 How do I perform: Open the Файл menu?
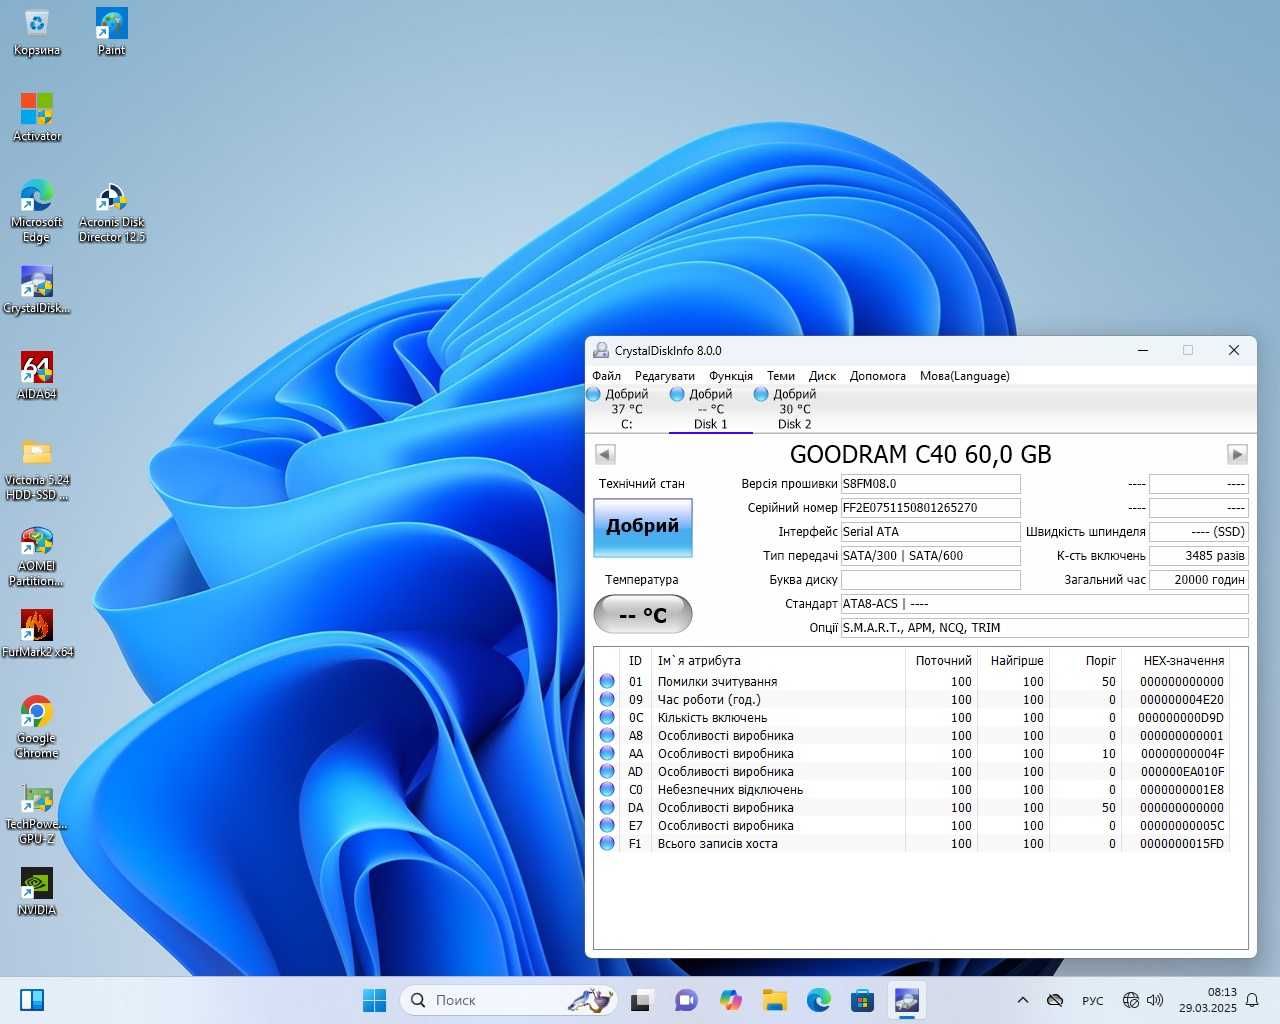606,376
